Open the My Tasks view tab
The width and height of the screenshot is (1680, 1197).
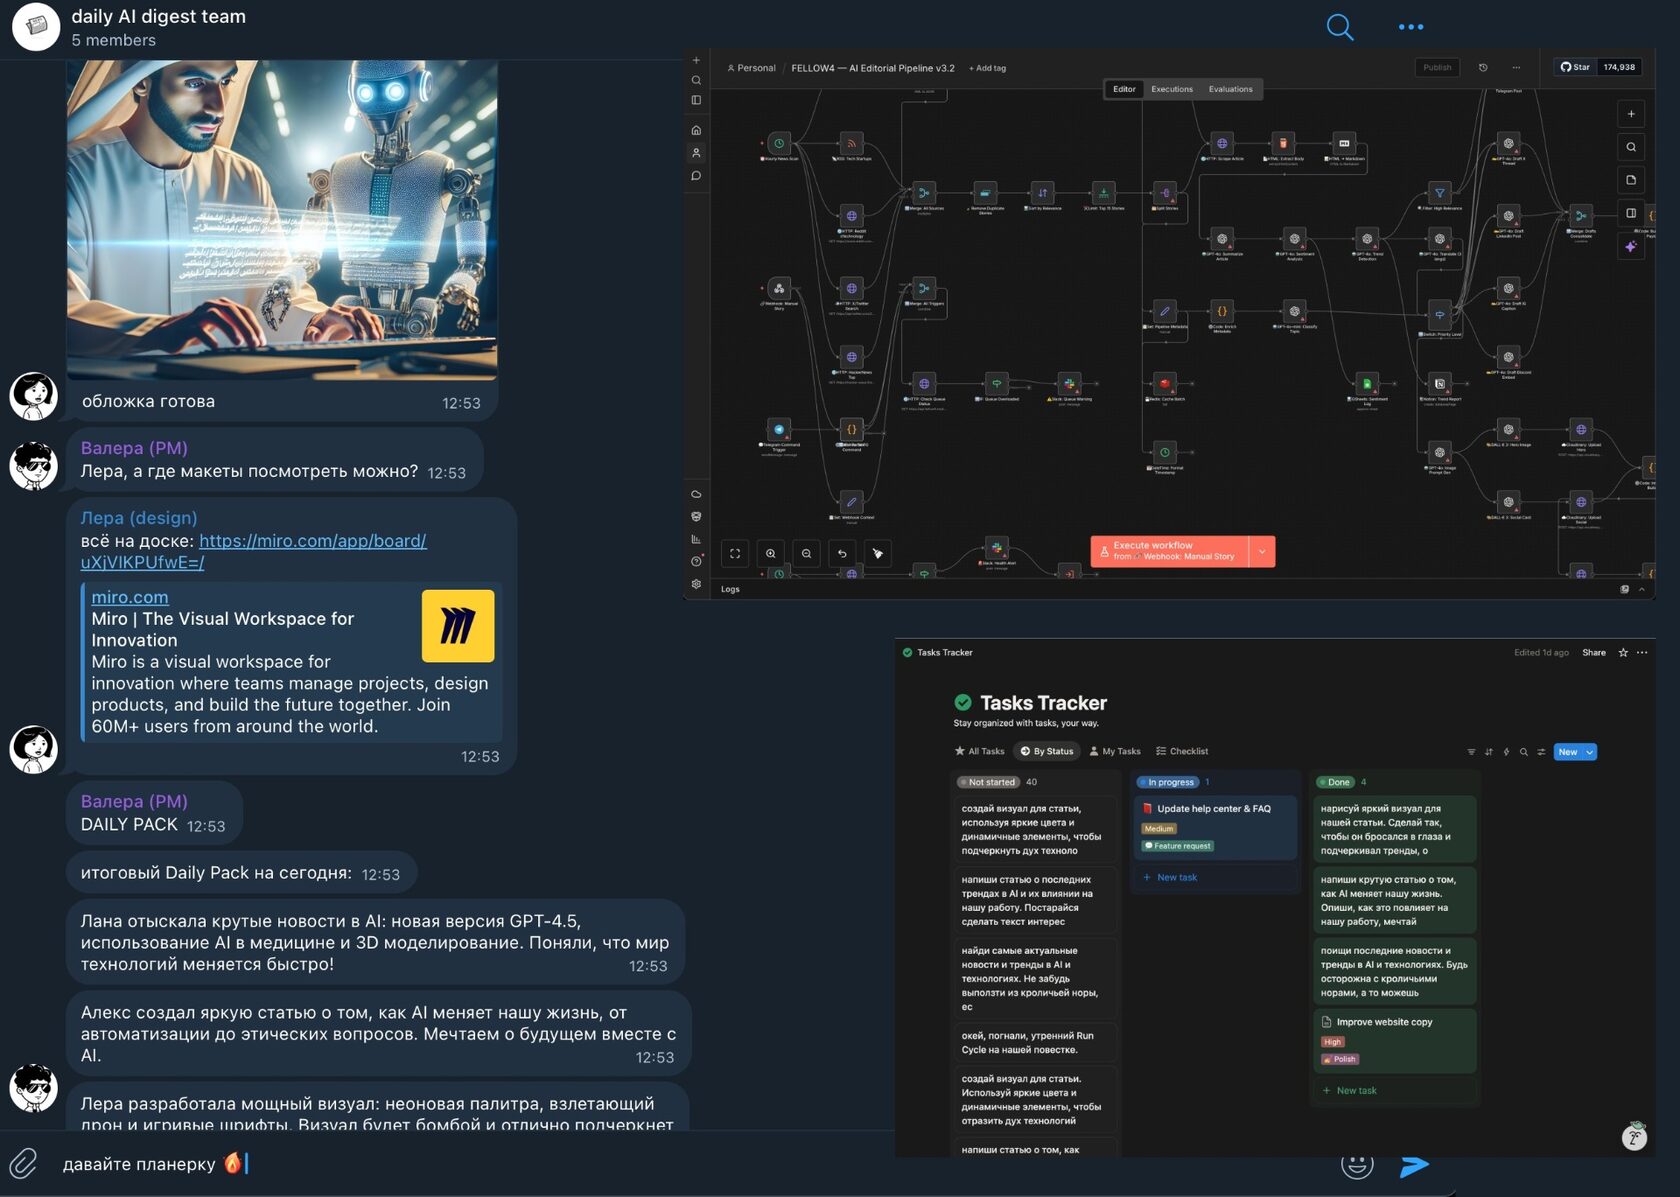1115,751
